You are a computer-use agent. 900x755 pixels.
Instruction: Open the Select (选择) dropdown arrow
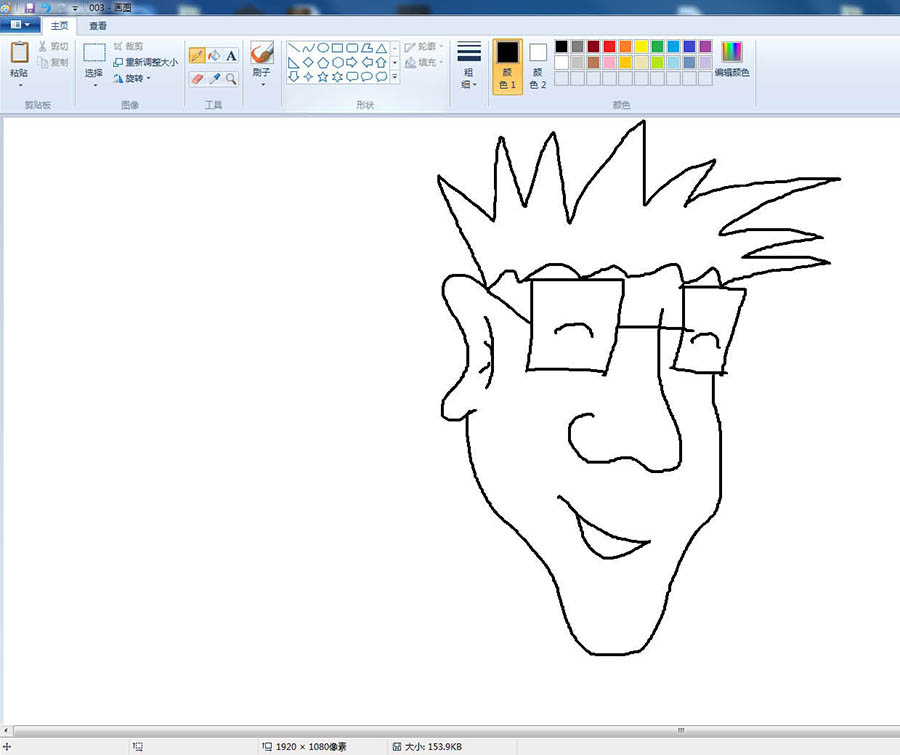(x=95, y=85)
